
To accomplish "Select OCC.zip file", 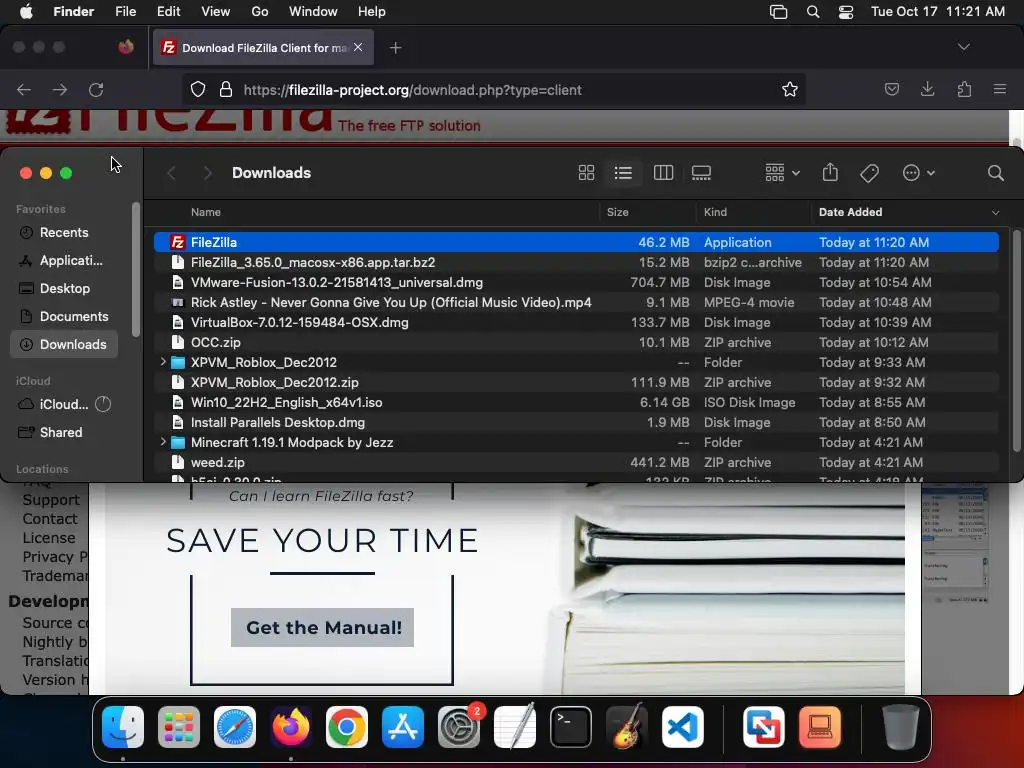I will tap(576, 342).
